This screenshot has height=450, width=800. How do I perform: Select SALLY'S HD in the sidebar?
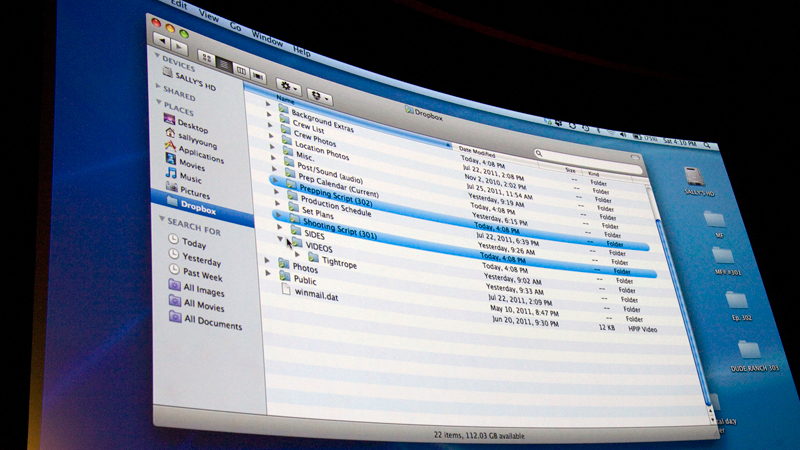[x=189, y=78]
